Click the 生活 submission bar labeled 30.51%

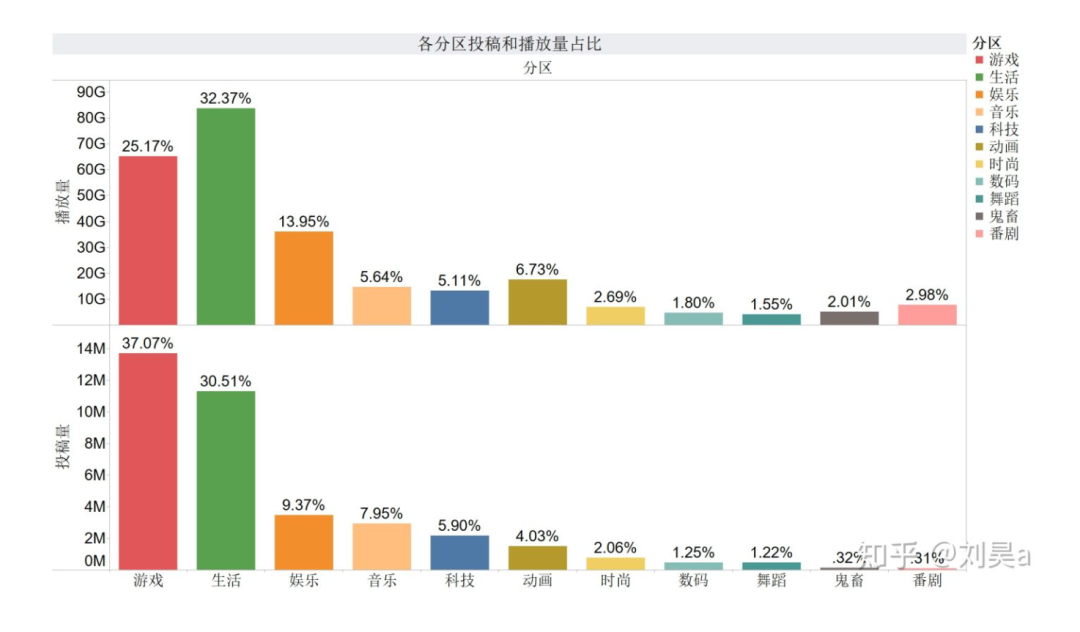(226, 480)
